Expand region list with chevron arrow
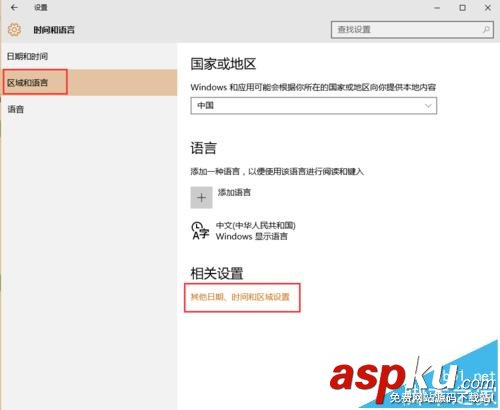The image size is (500, 410). [428, 106]
